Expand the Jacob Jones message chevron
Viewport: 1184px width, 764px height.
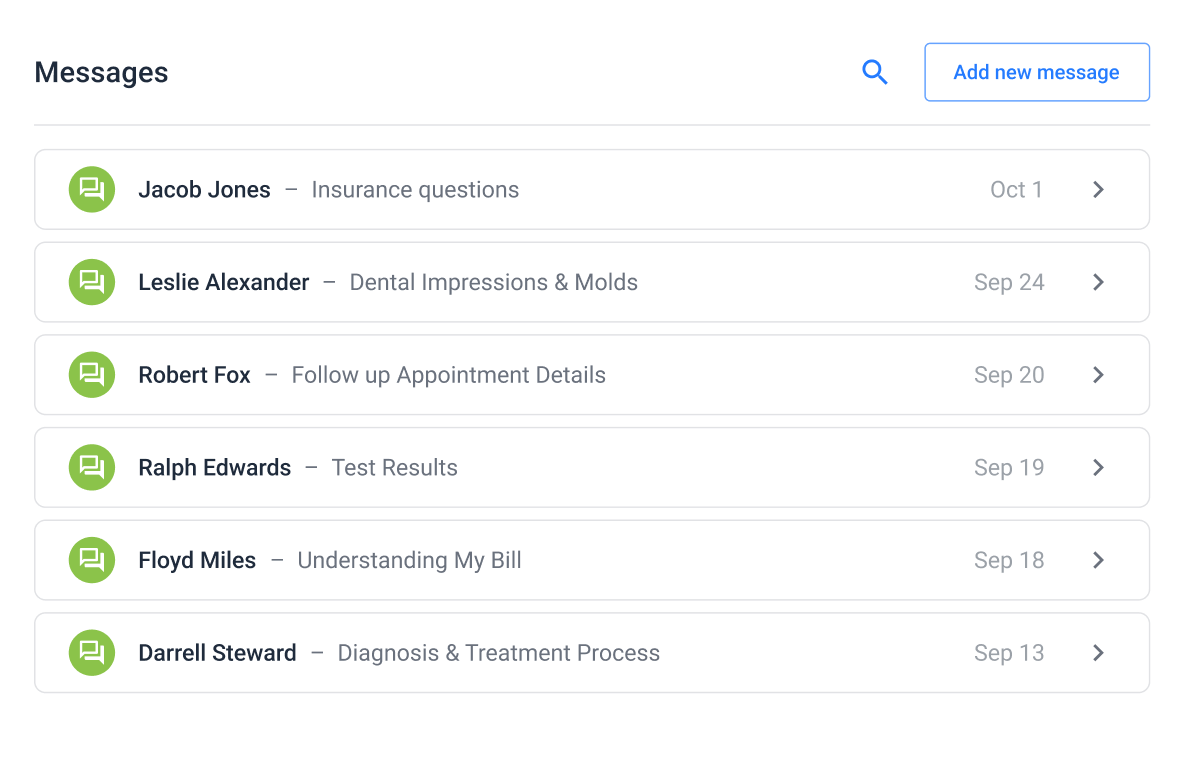click(x=1098, y=190)
